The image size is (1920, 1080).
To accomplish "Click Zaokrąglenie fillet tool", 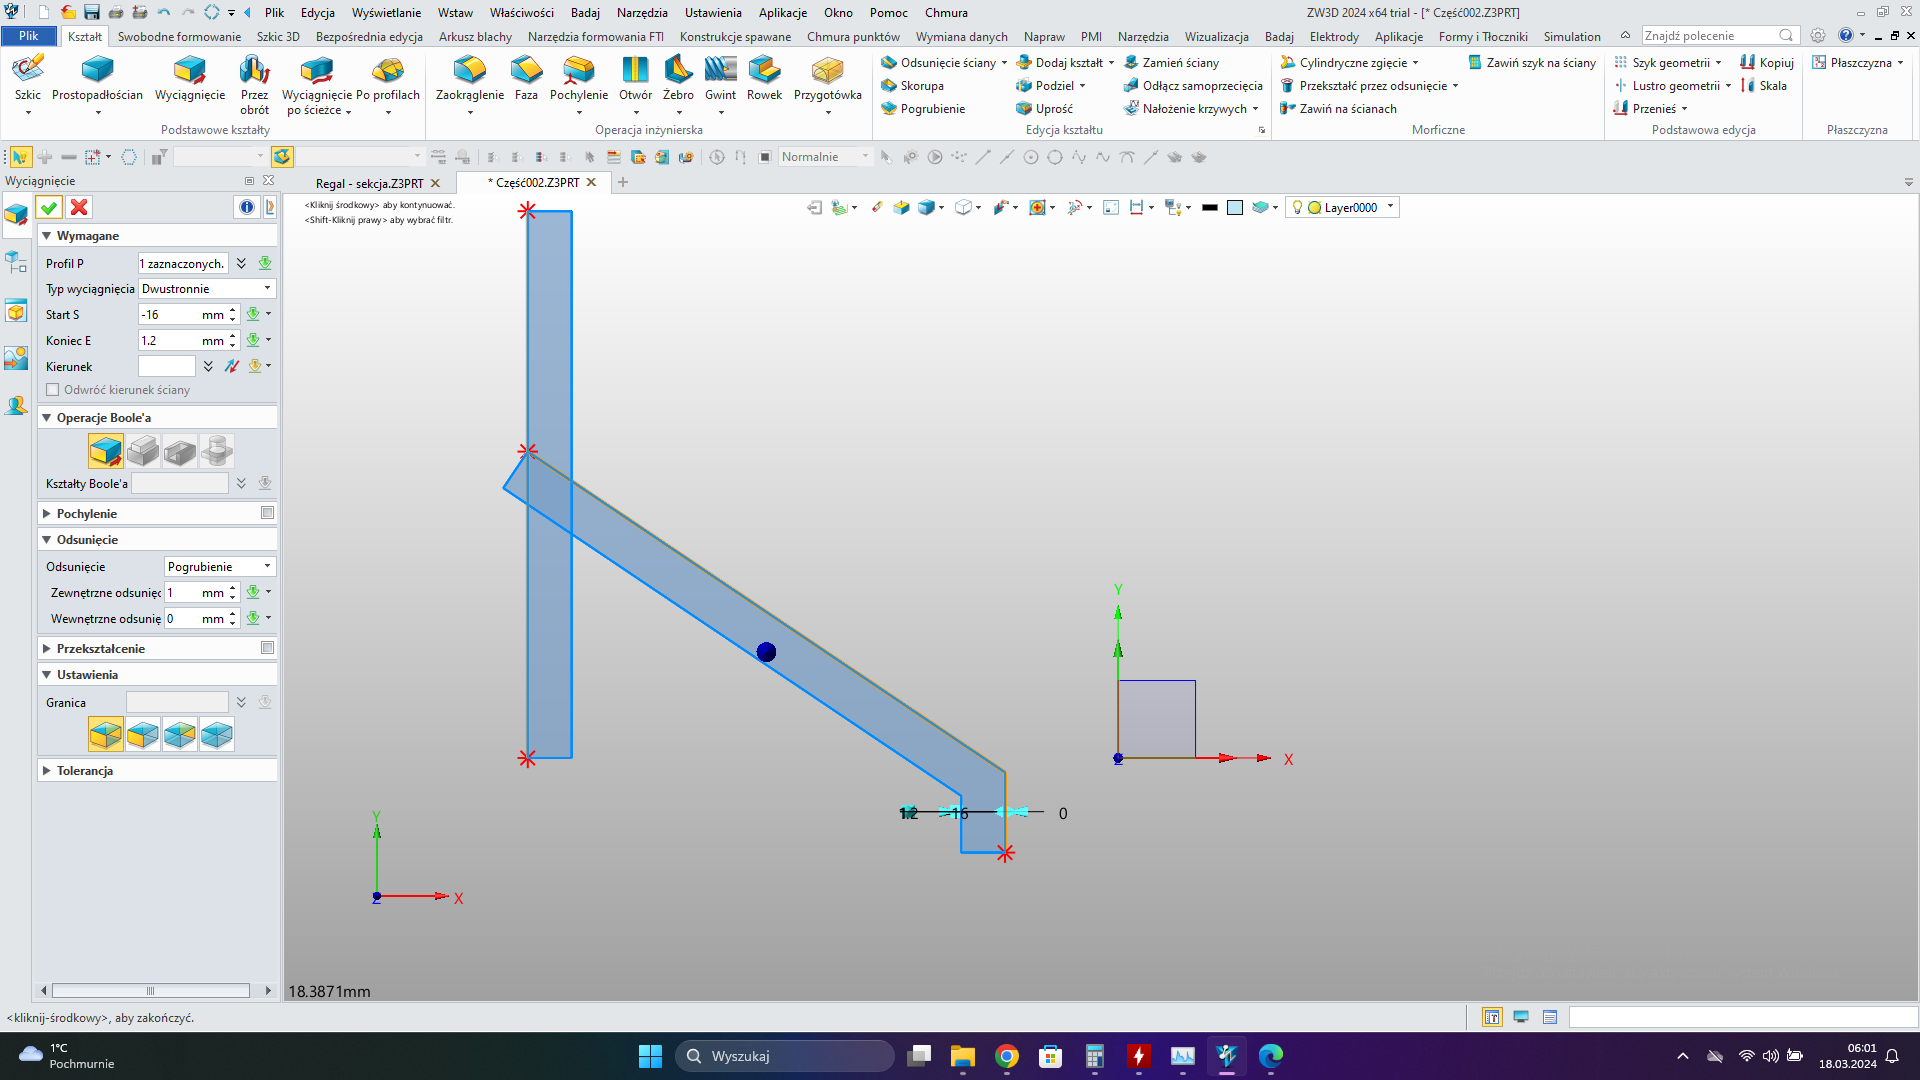I will tap(470, 78).
